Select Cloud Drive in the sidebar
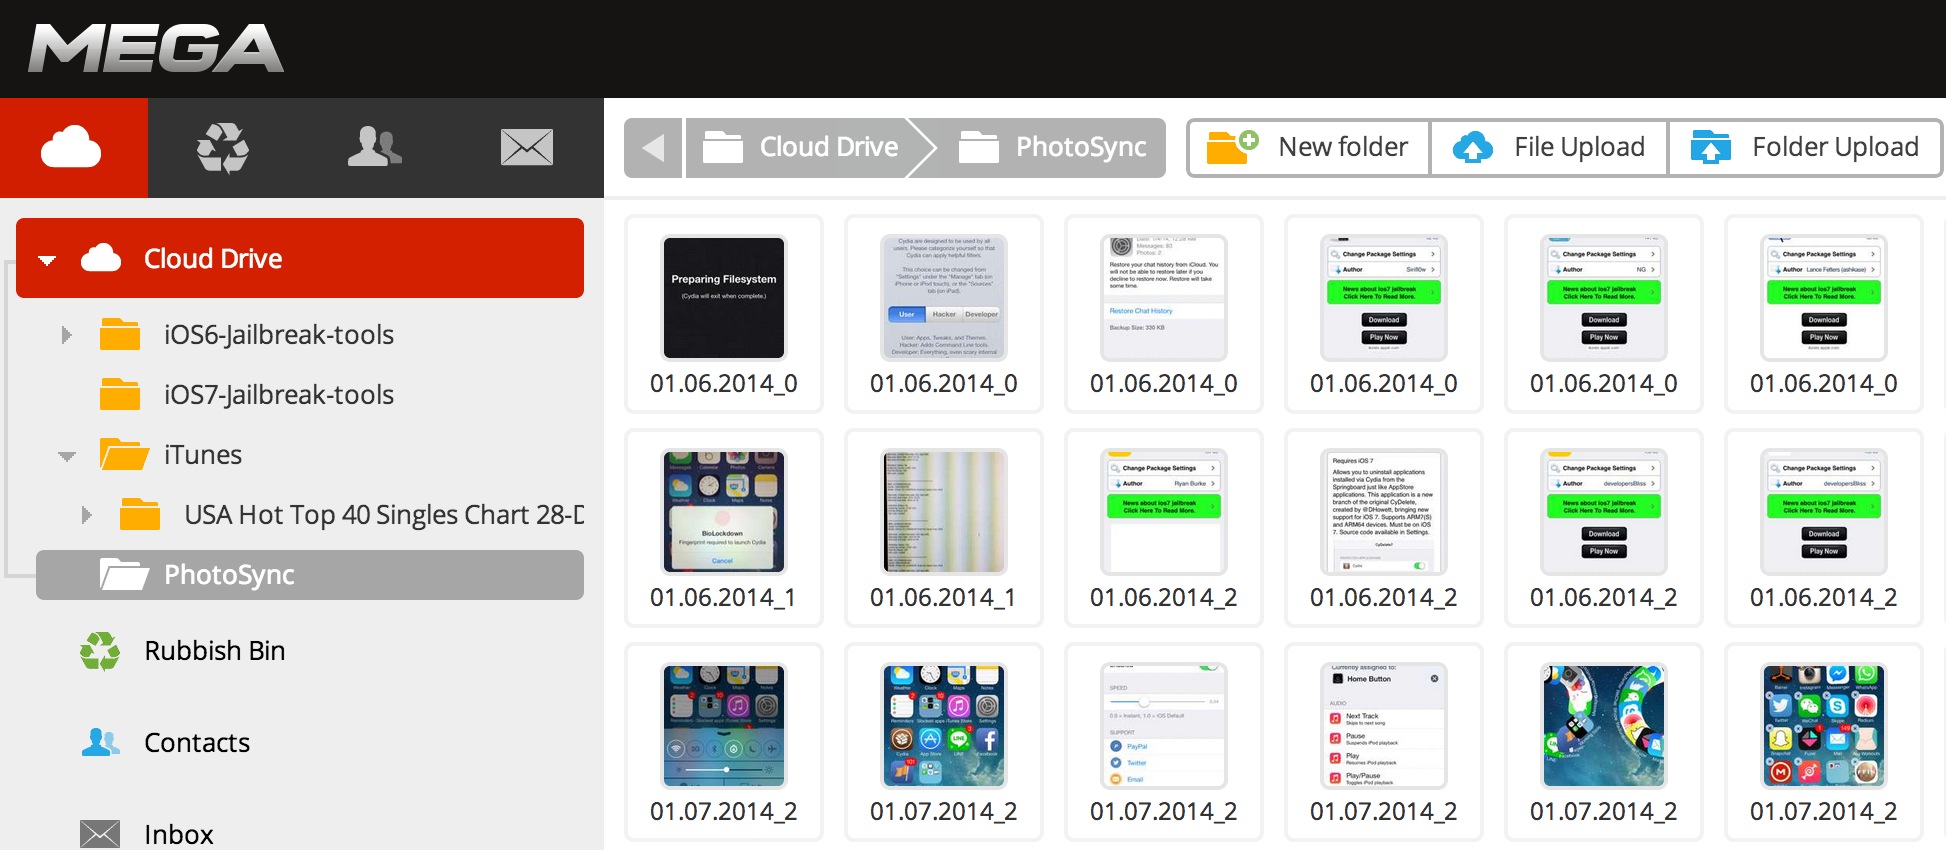Viewport: 1946px width, 850px height. [x=300, y=258]
